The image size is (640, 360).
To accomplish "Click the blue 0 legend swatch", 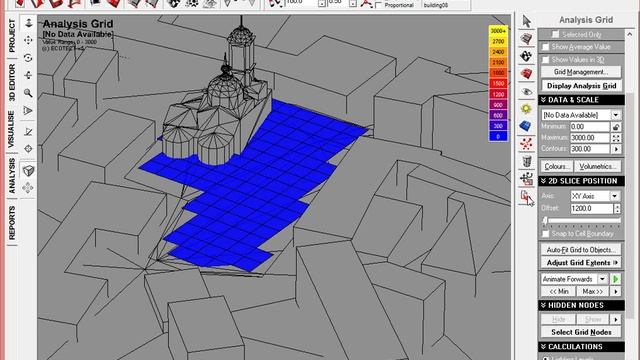I will pos(498,136).
